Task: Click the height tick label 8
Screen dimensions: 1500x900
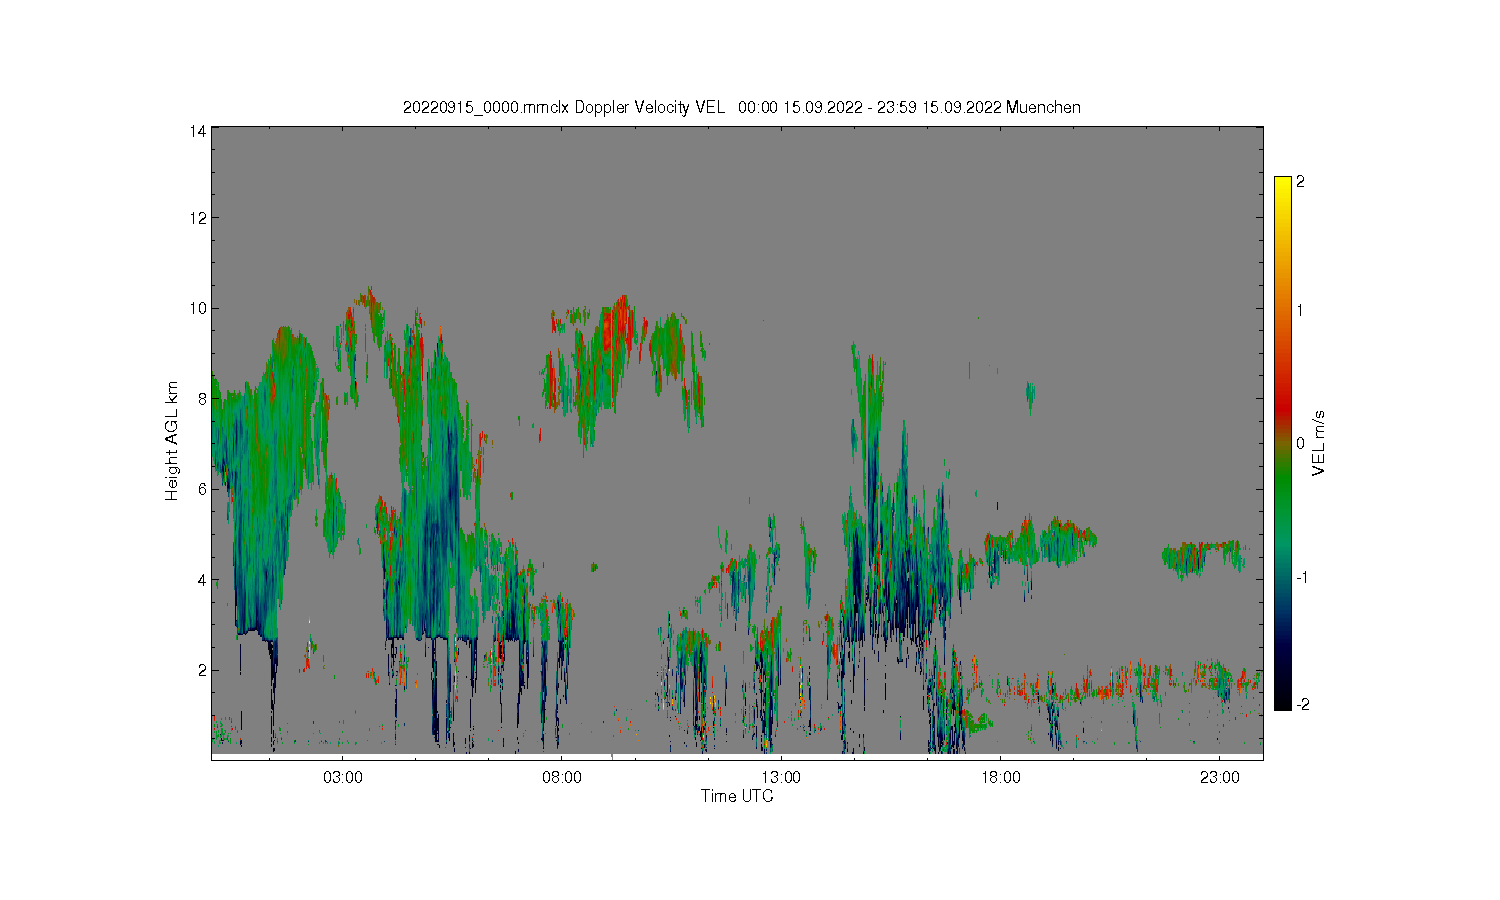Action: (x=202, y=398)
